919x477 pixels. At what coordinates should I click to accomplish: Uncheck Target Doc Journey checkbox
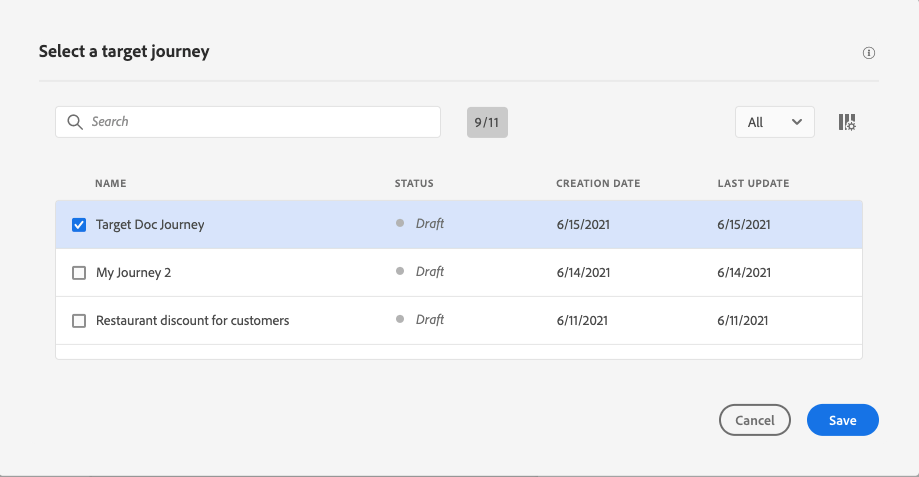point(79,225)
